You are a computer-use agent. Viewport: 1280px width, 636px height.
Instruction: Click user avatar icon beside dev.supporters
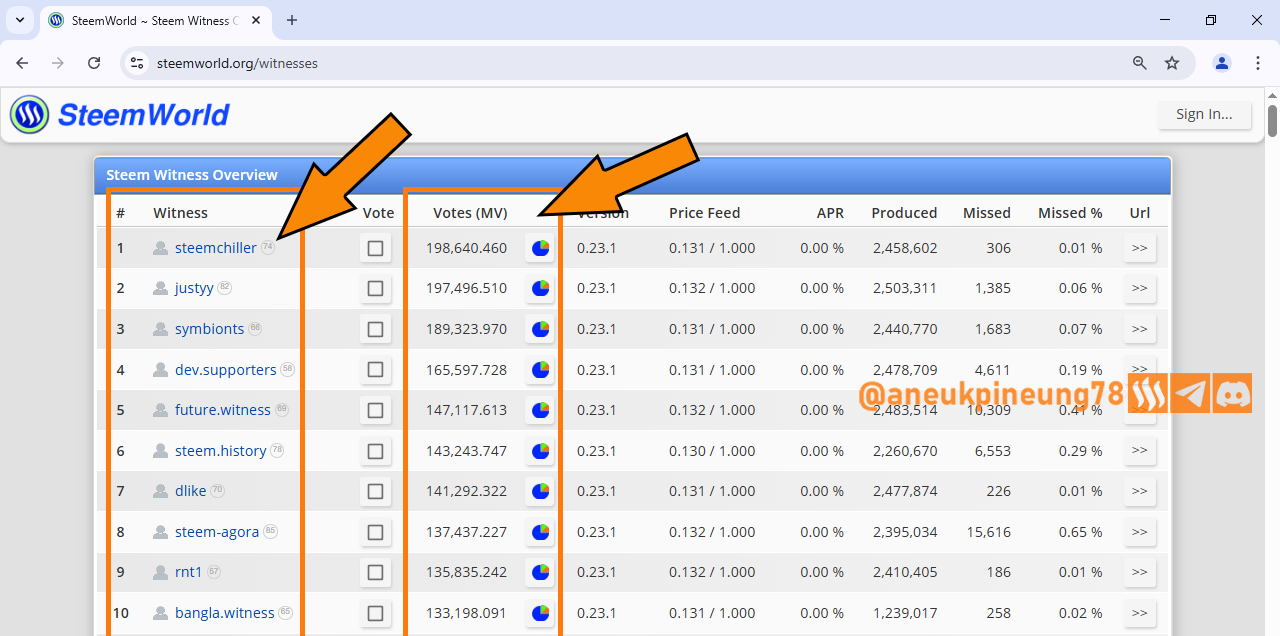[x=160, y=370]
